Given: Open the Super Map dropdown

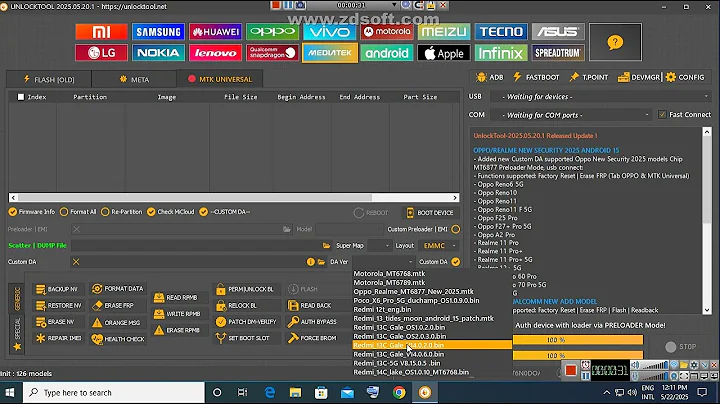Looking at the screenshot, I should [x=380, y=246].
